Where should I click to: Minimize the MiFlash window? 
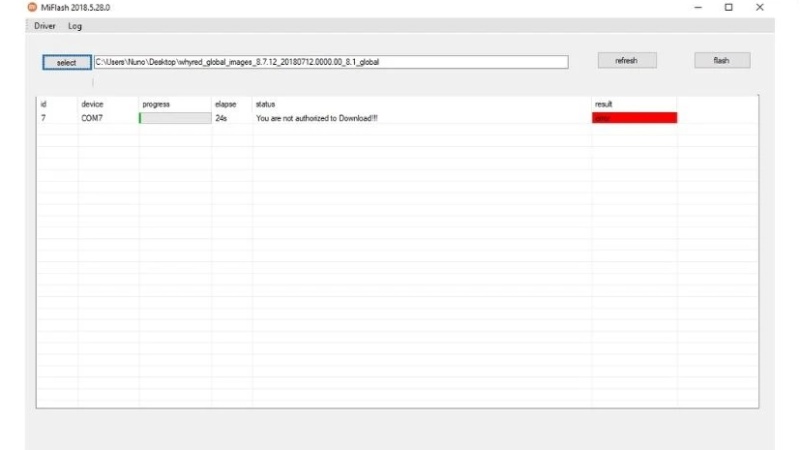[698, 7]
